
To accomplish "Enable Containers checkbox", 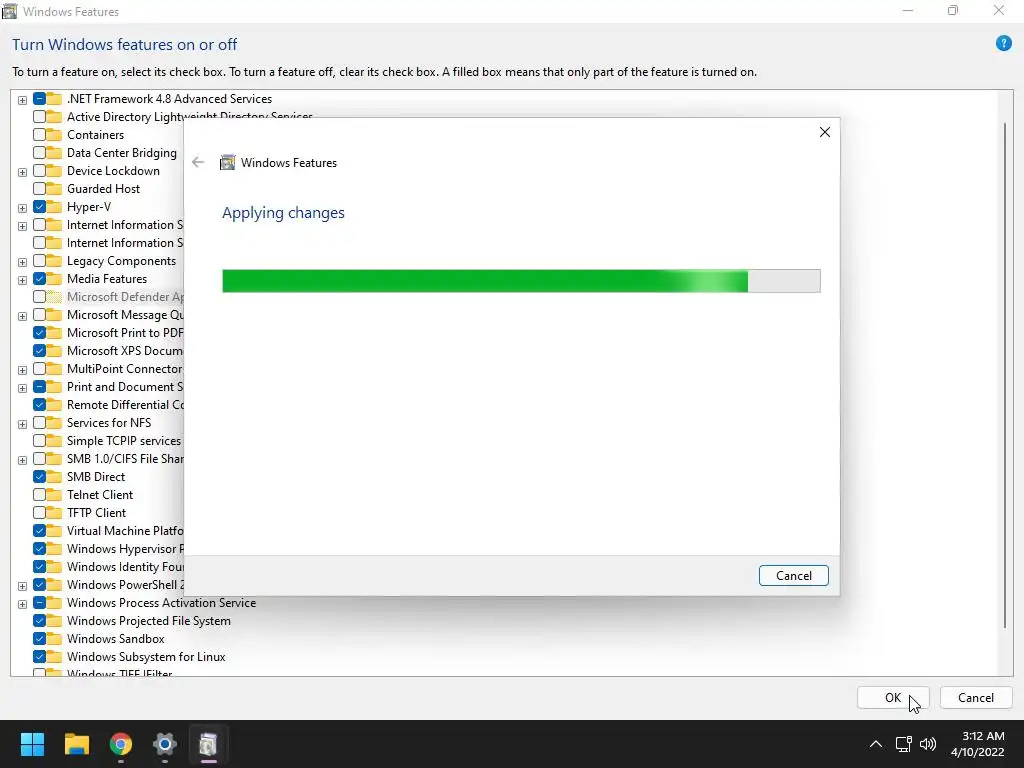I will click(39, 135).
